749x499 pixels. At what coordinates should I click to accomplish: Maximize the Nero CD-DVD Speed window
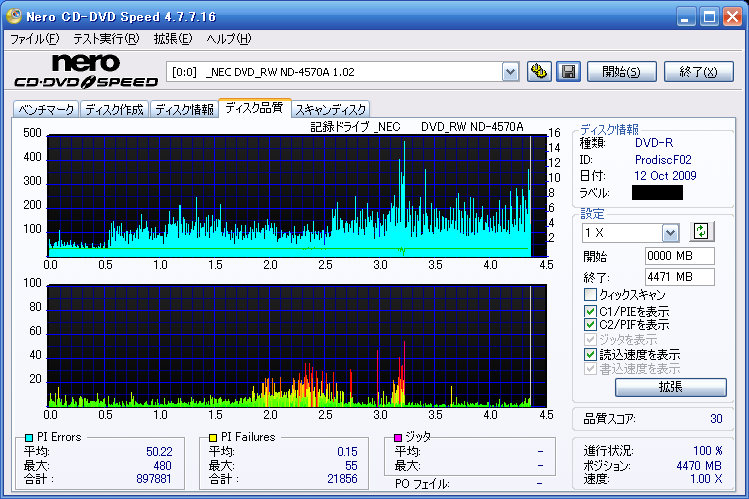709,17
